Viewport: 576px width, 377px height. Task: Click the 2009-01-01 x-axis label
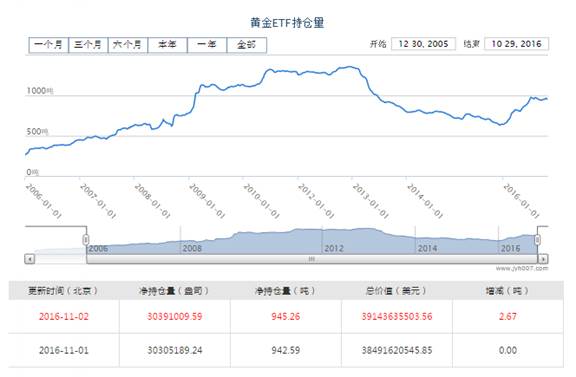point(207,201)
